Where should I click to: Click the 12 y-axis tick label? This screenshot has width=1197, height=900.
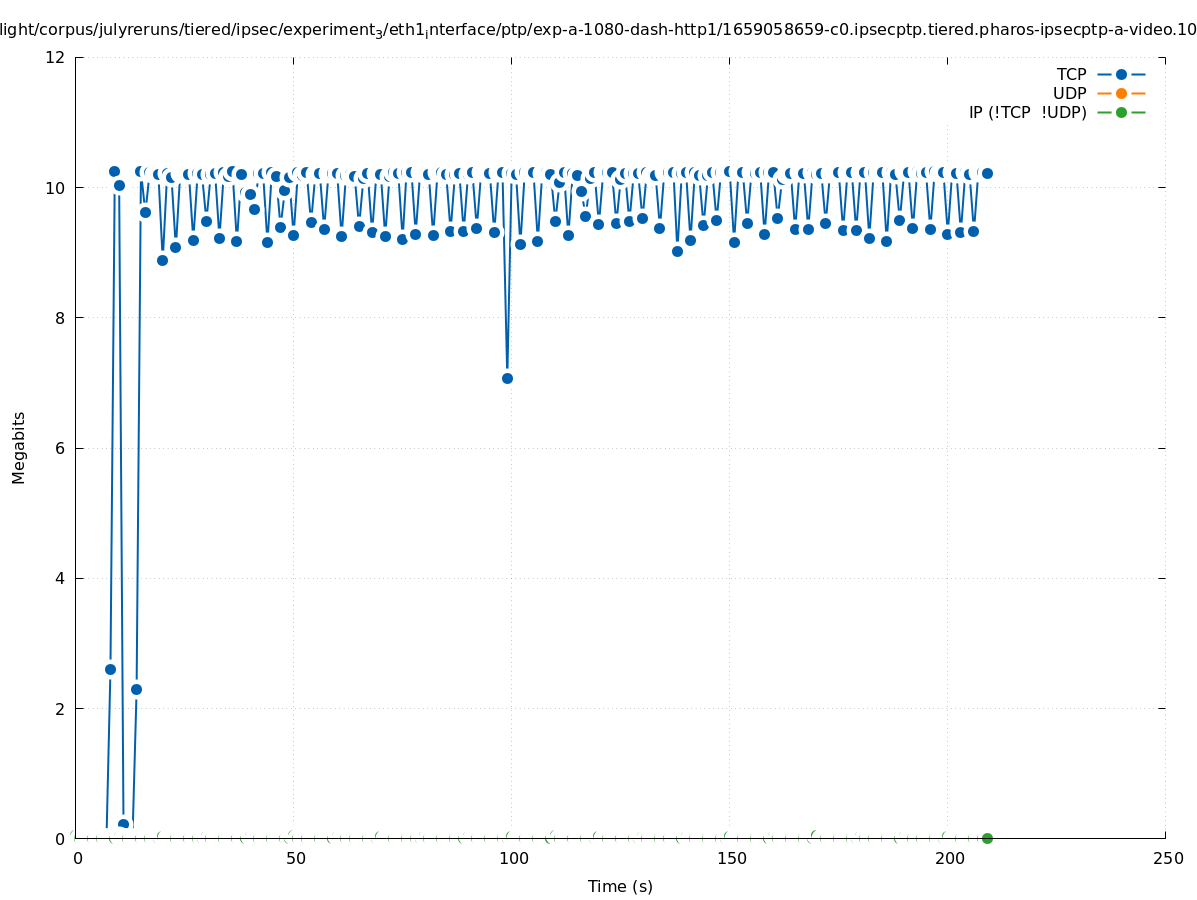[x=56, y=57]
